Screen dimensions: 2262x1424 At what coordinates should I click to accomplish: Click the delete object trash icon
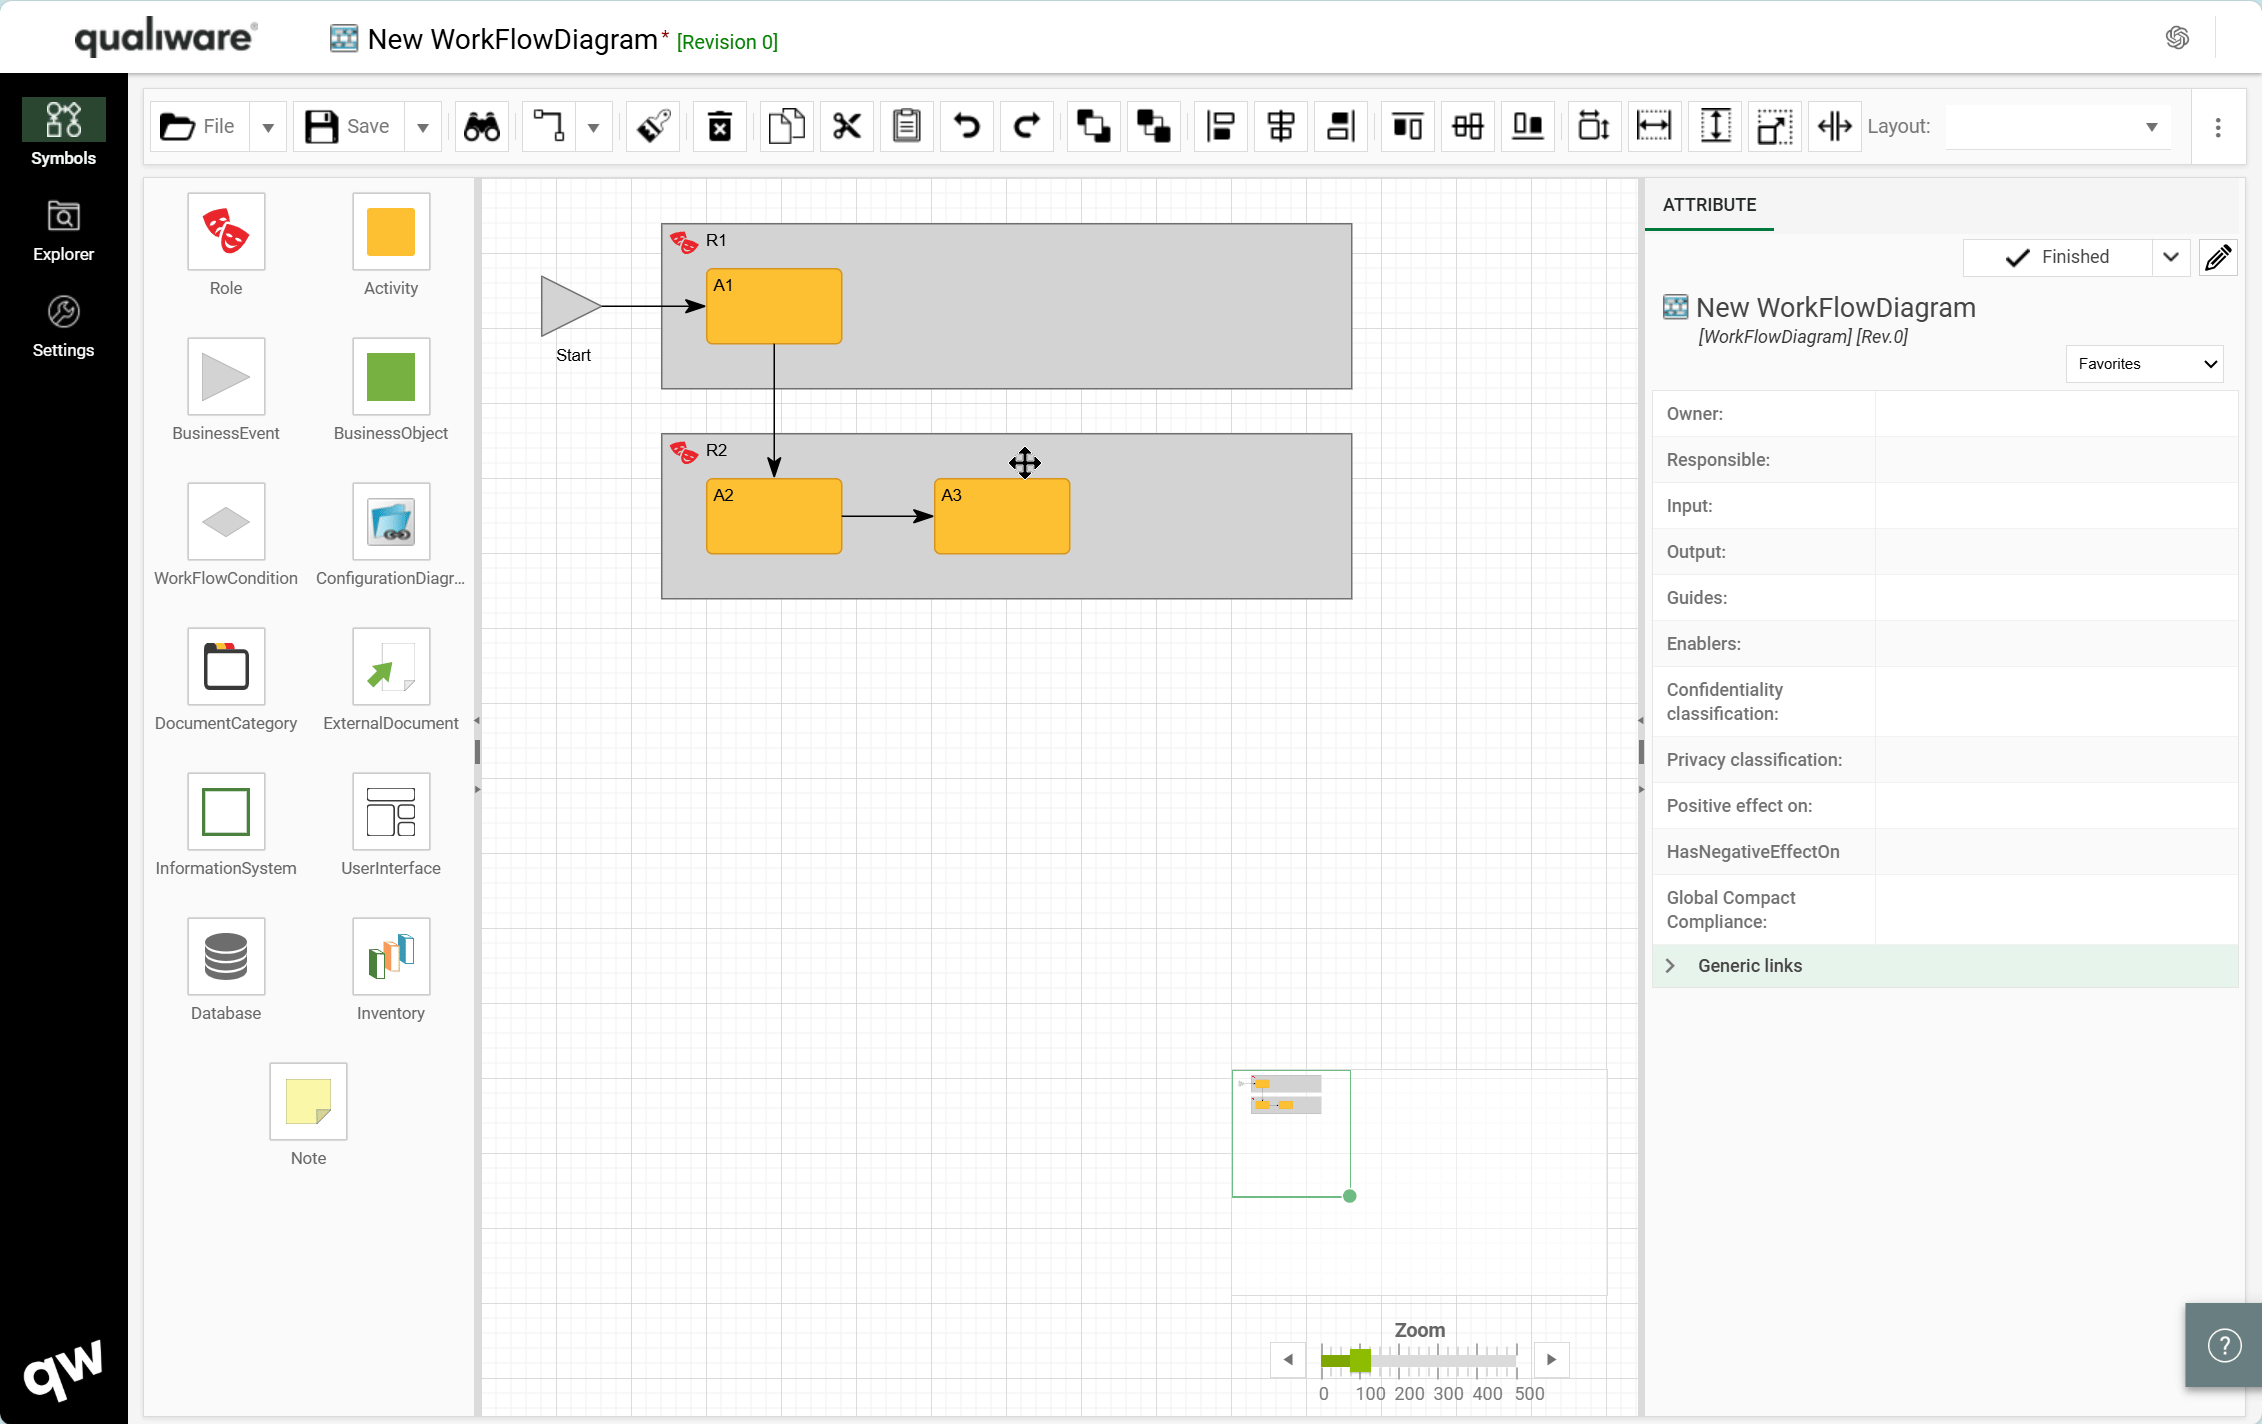pos(719,126)
